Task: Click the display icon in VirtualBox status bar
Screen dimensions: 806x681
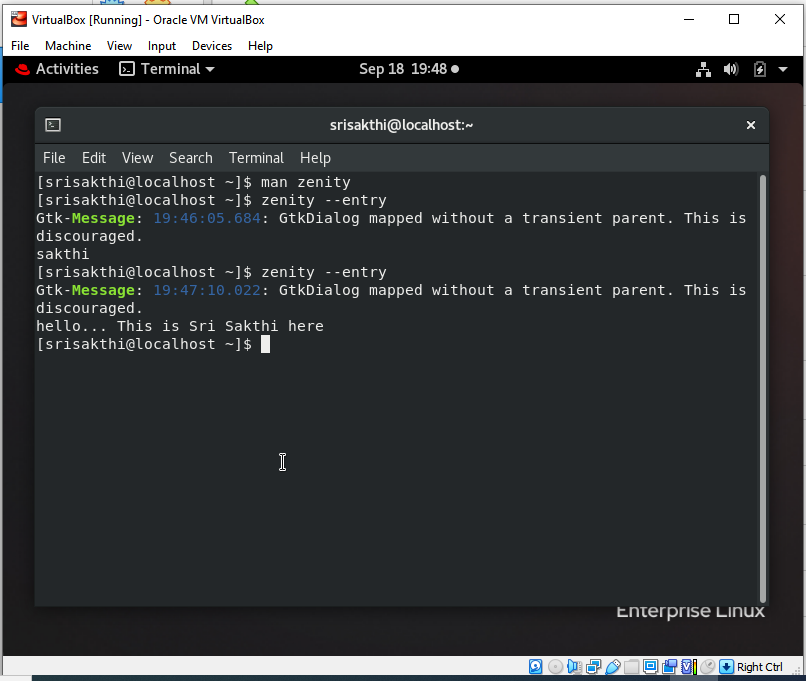Action: click(650, 666)
